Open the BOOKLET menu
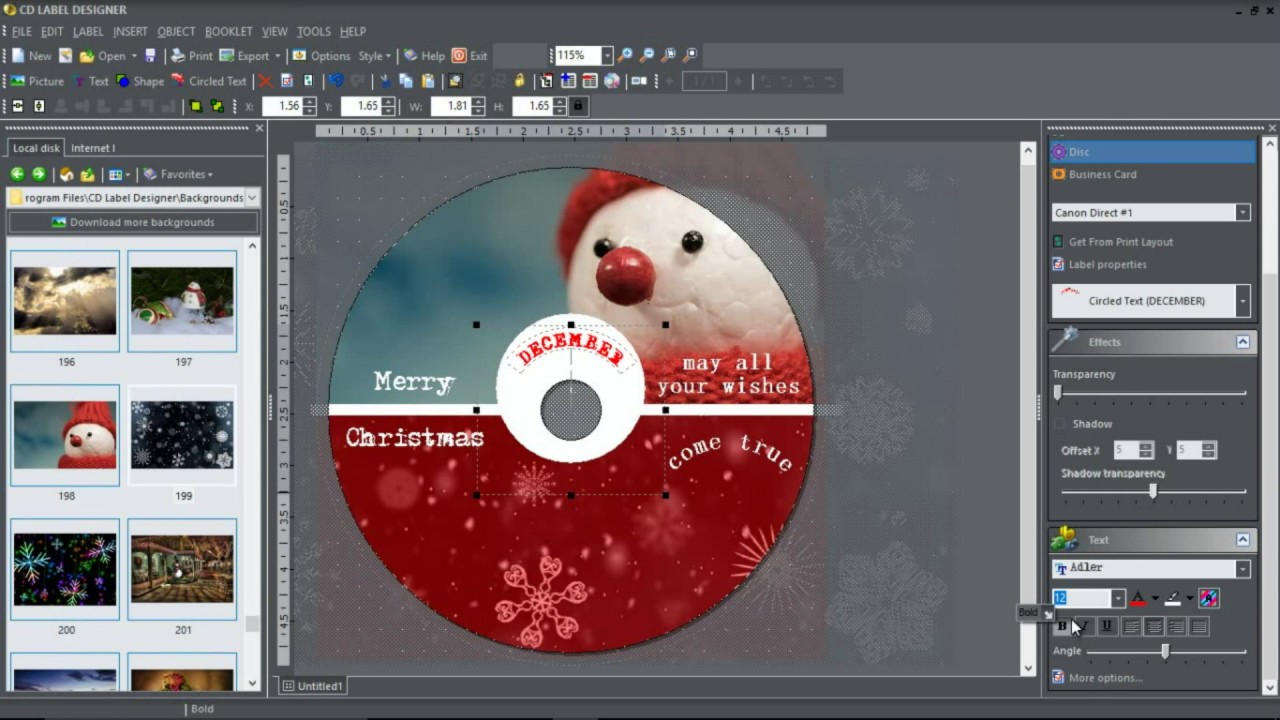This screenshot has height=720, width=1280. click(229, 31)
